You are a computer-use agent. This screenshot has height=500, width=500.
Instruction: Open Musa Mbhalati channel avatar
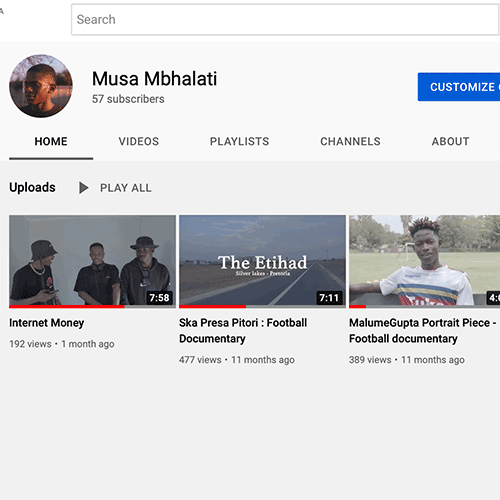[41, 86]
